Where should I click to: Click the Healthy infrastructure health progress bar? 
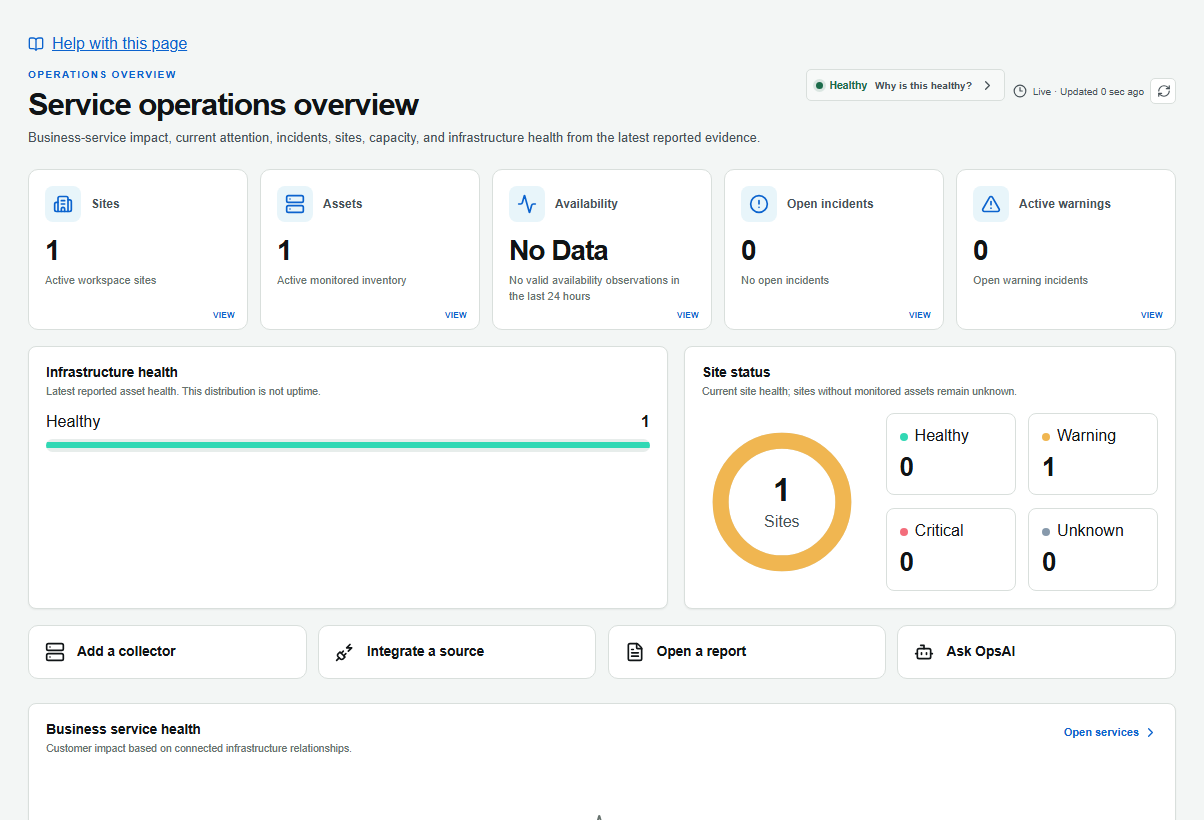[x=348, y=445]
